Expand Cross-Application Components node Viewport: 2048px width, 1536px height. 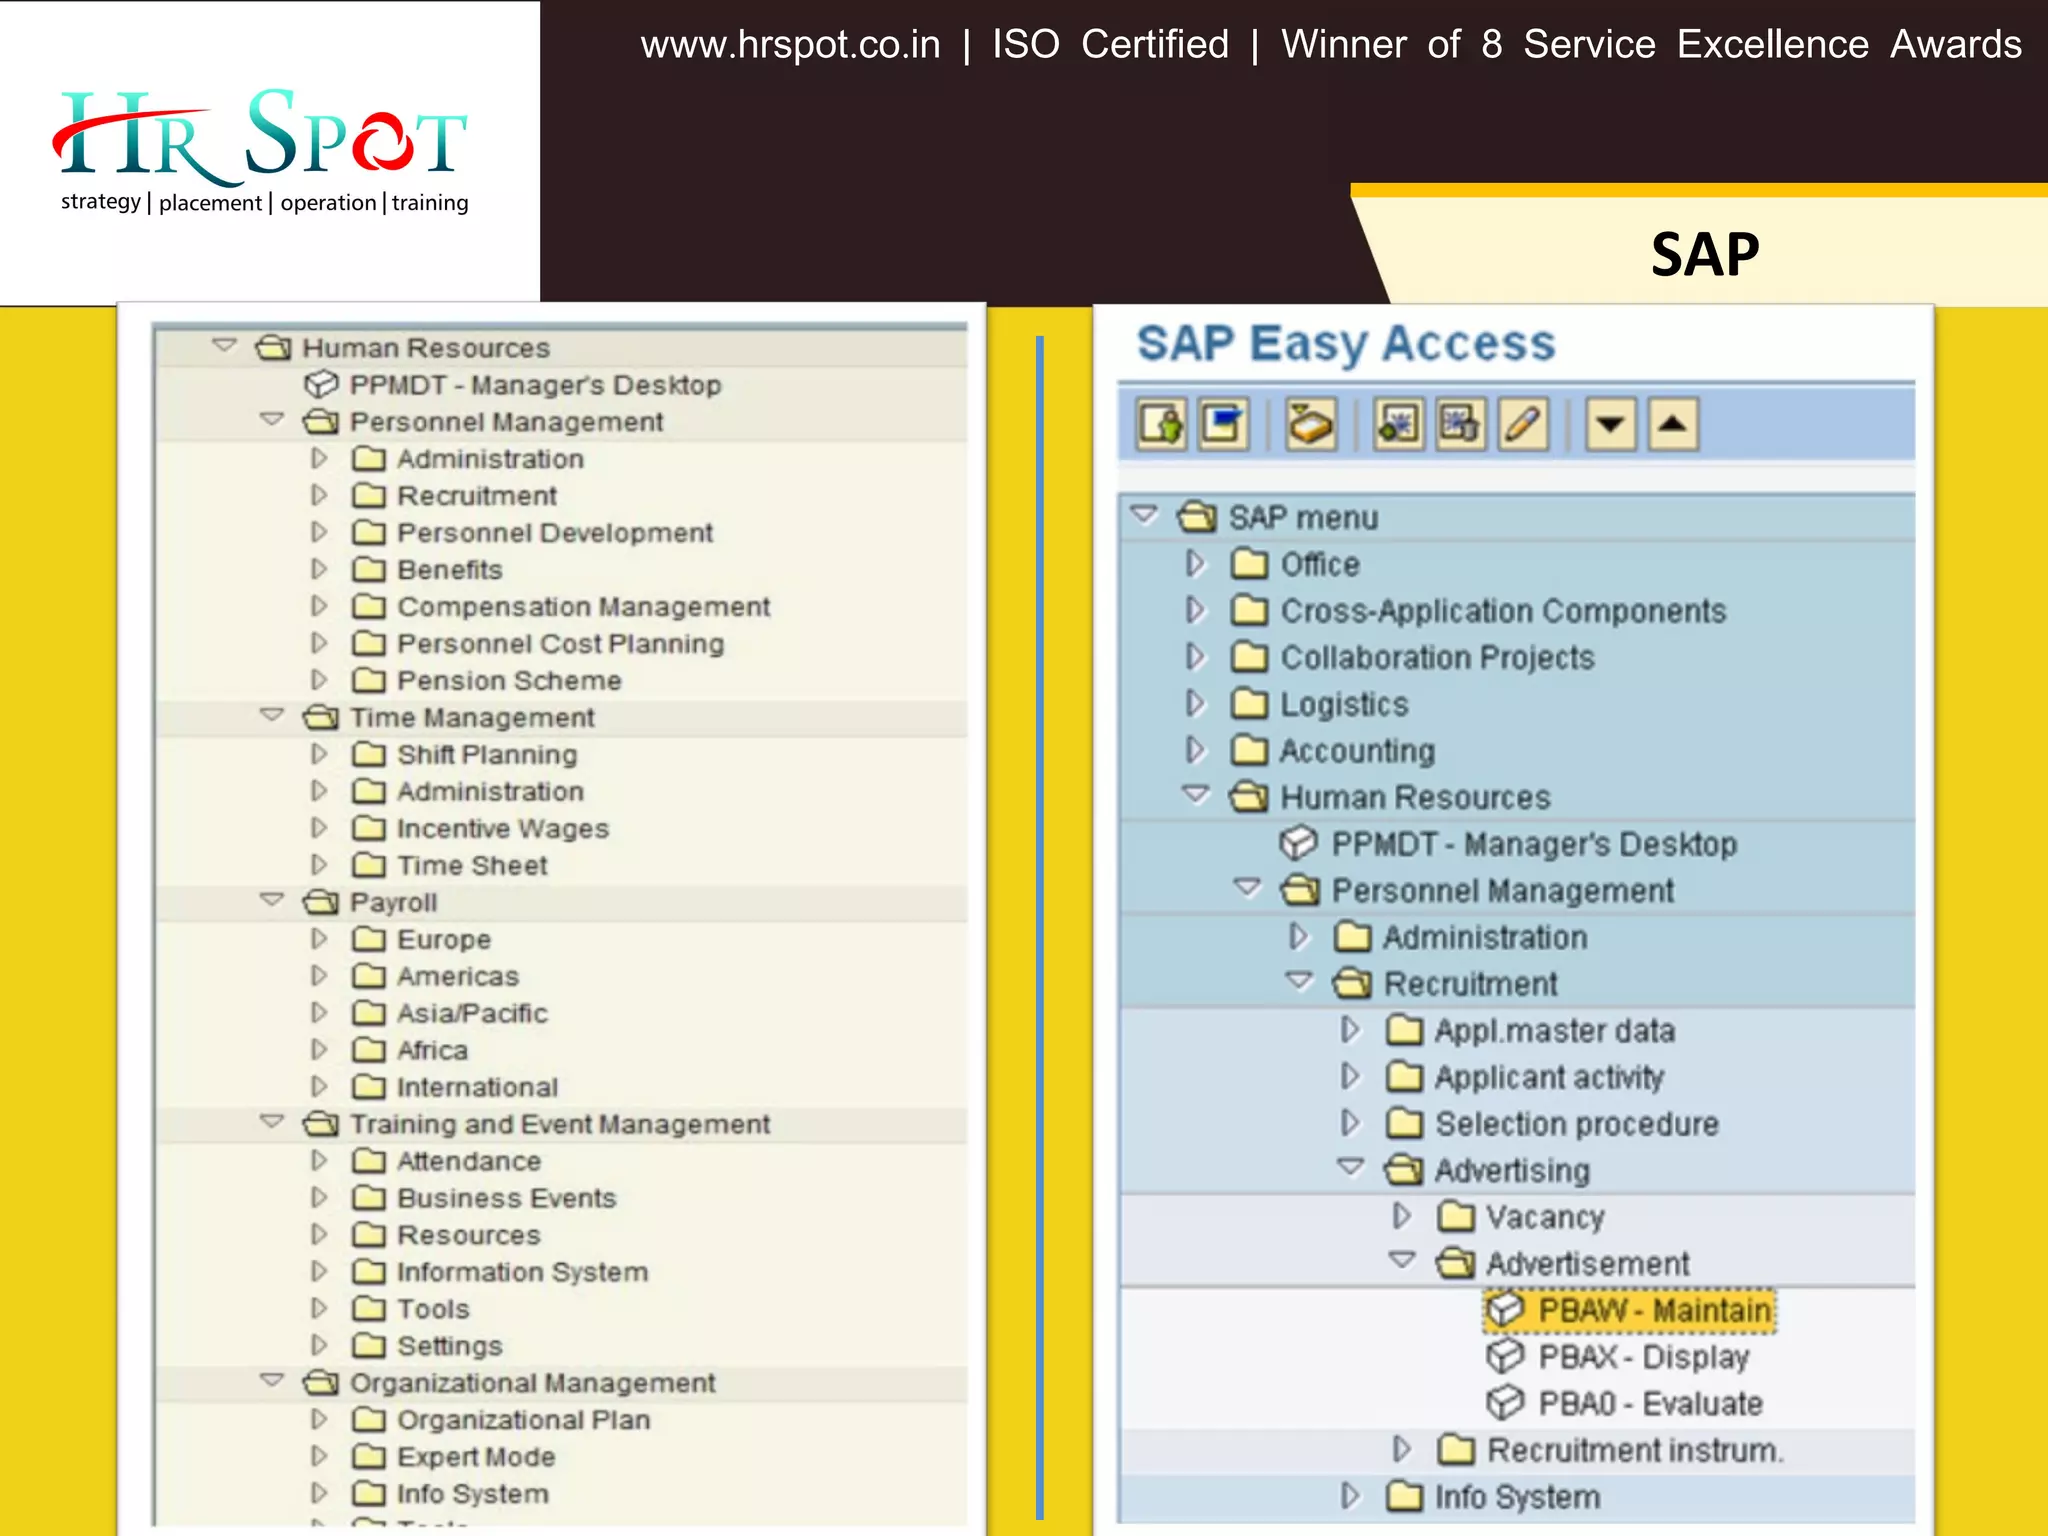click(1196, 610)
